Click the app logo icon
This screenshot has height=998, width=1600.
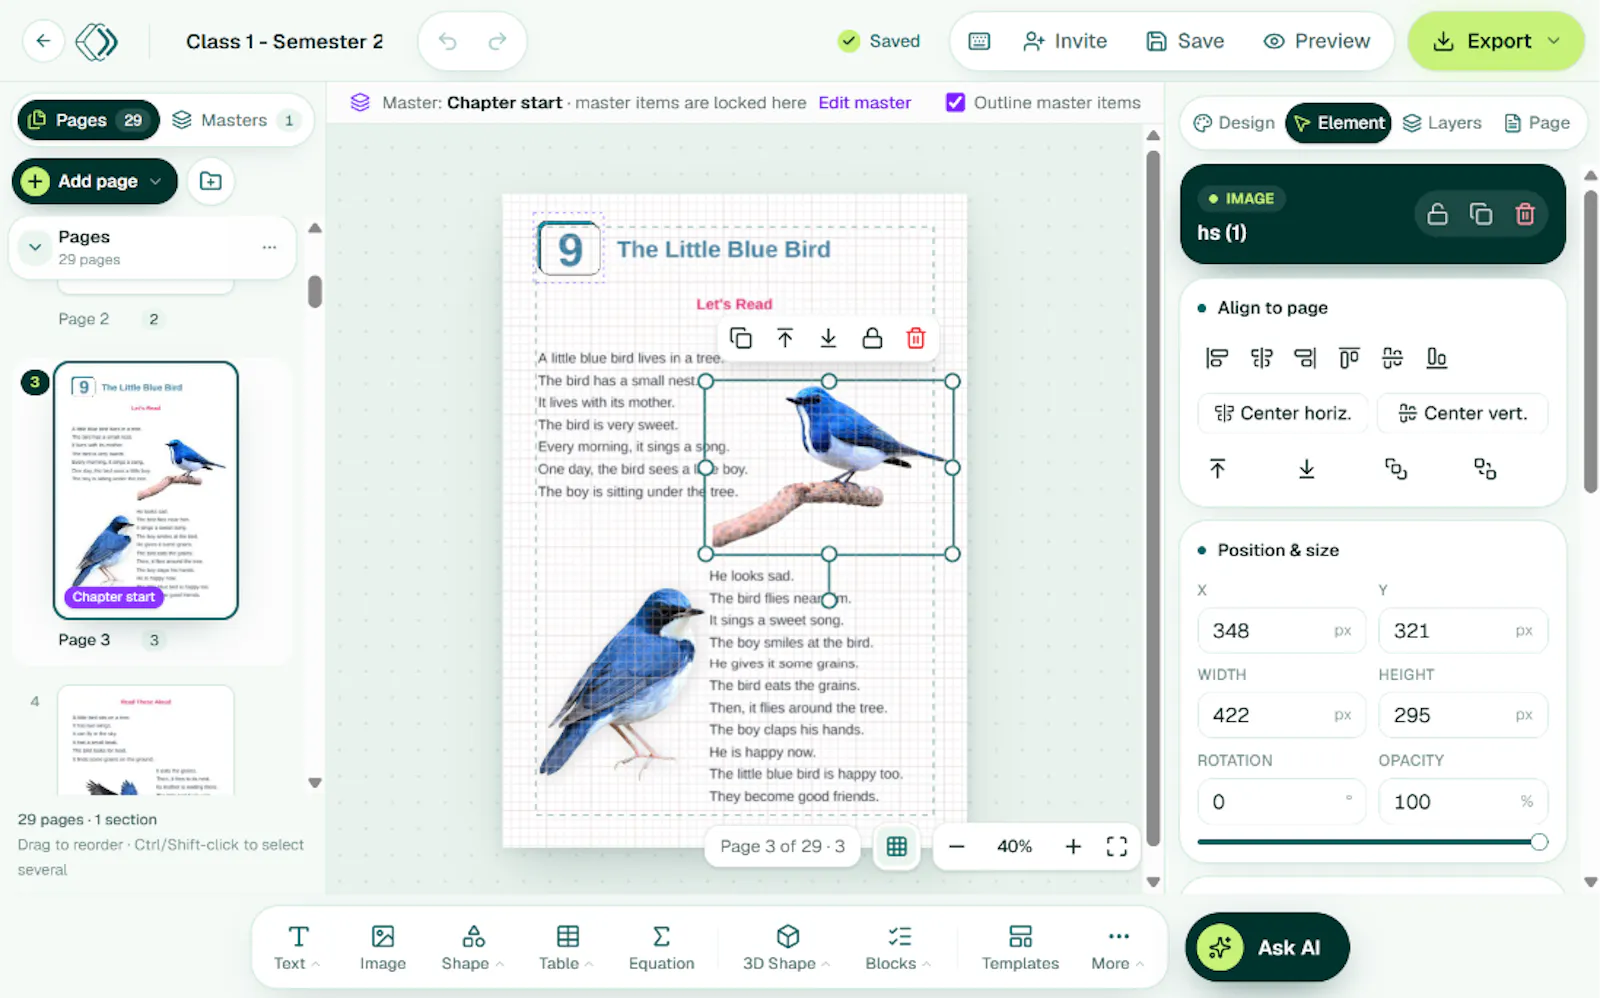point(97,41)
